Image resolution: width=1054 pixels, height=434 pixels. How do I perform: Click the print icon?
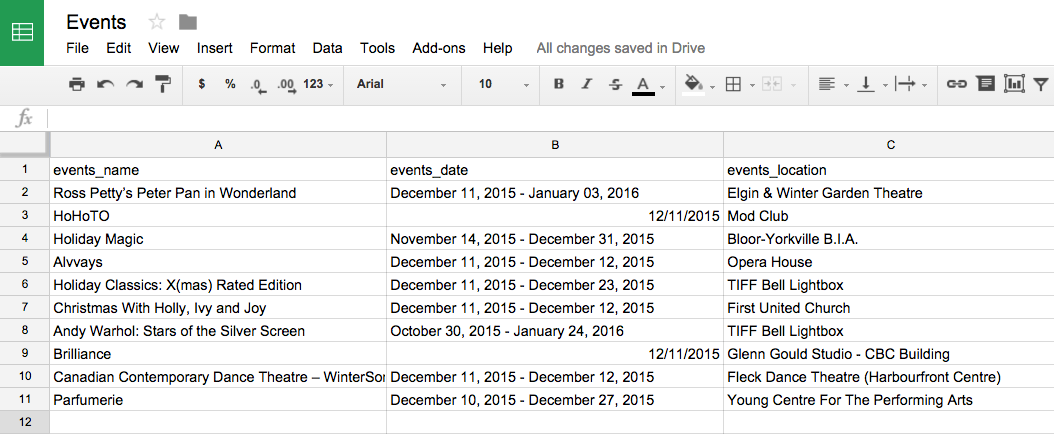click(77, 84)
